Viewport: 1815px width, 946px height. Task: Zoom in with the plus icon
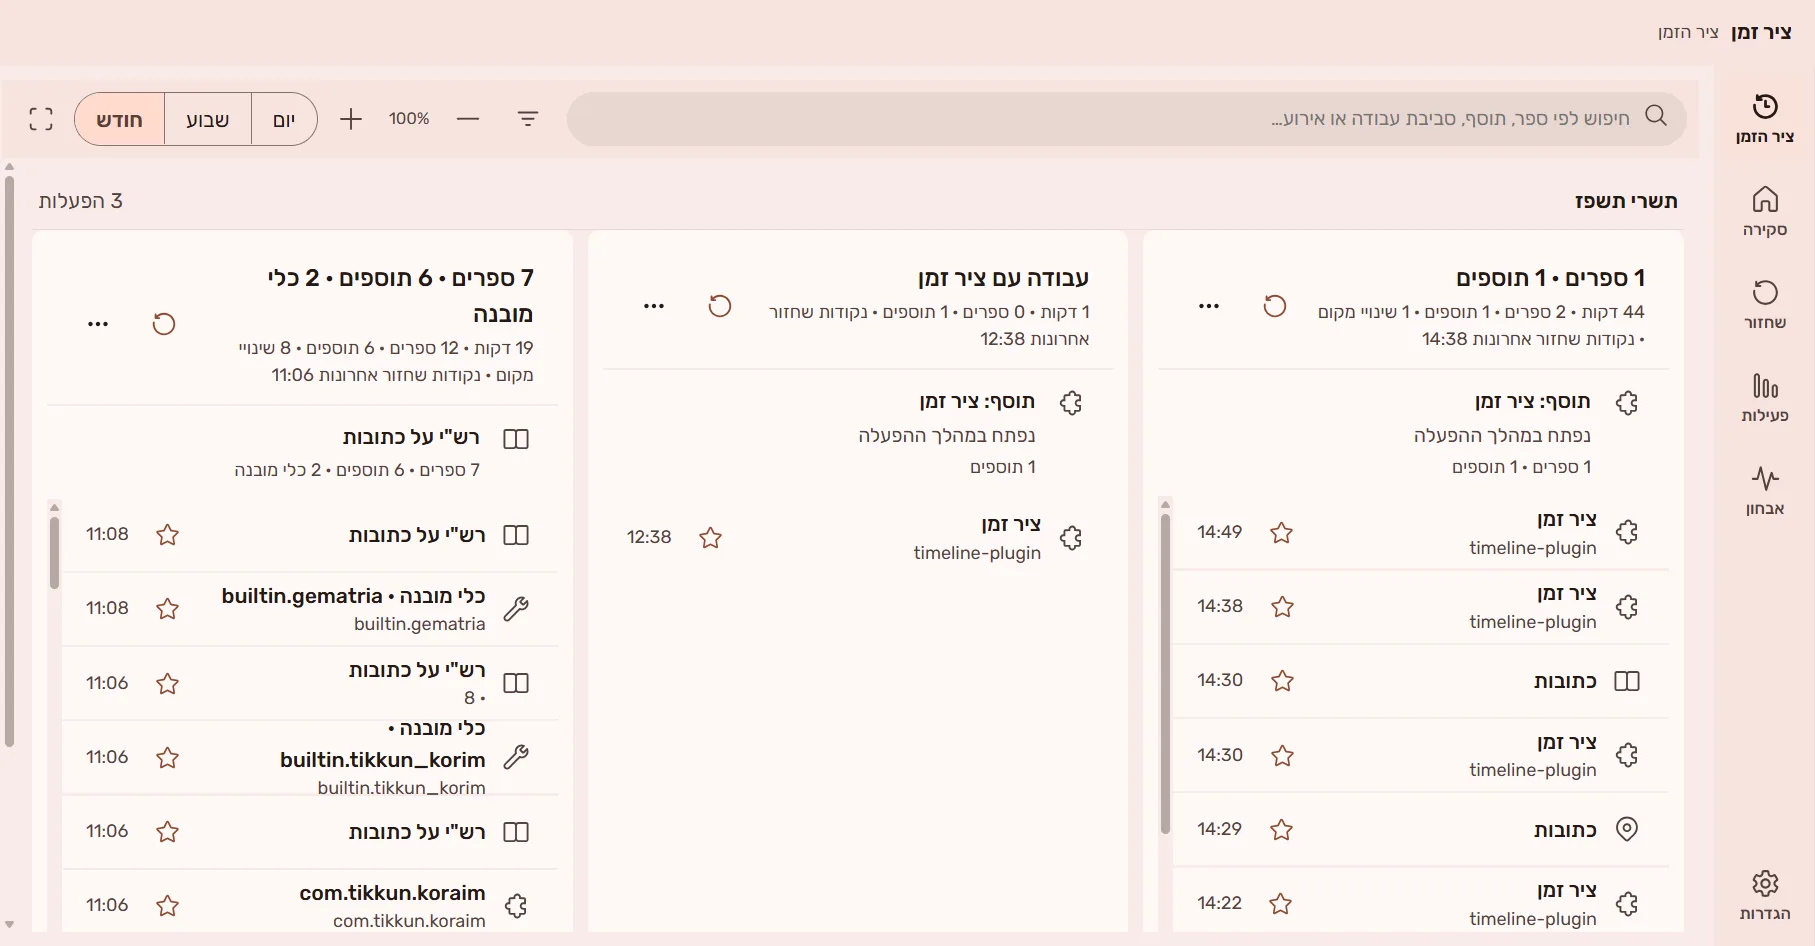click(x=351, y=120)
